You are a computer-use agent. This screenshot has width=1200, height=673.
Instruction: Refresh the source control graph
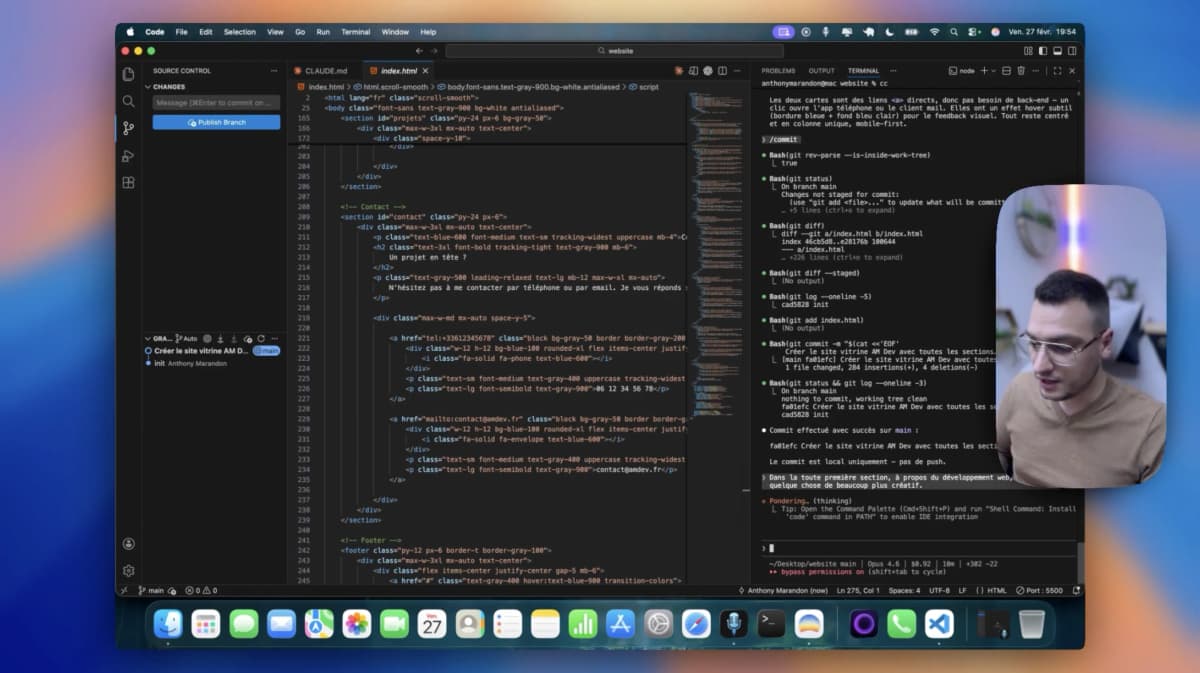261,339
